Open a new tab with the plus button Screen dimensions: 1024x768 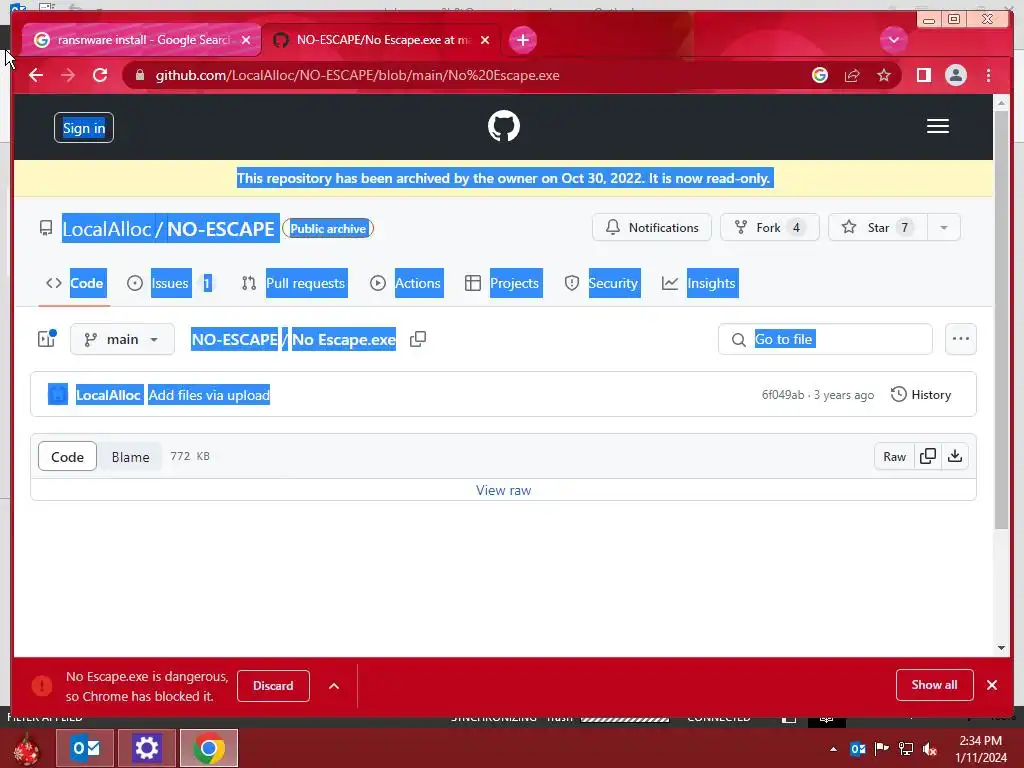pyautogui.click(x=522, y=40)
